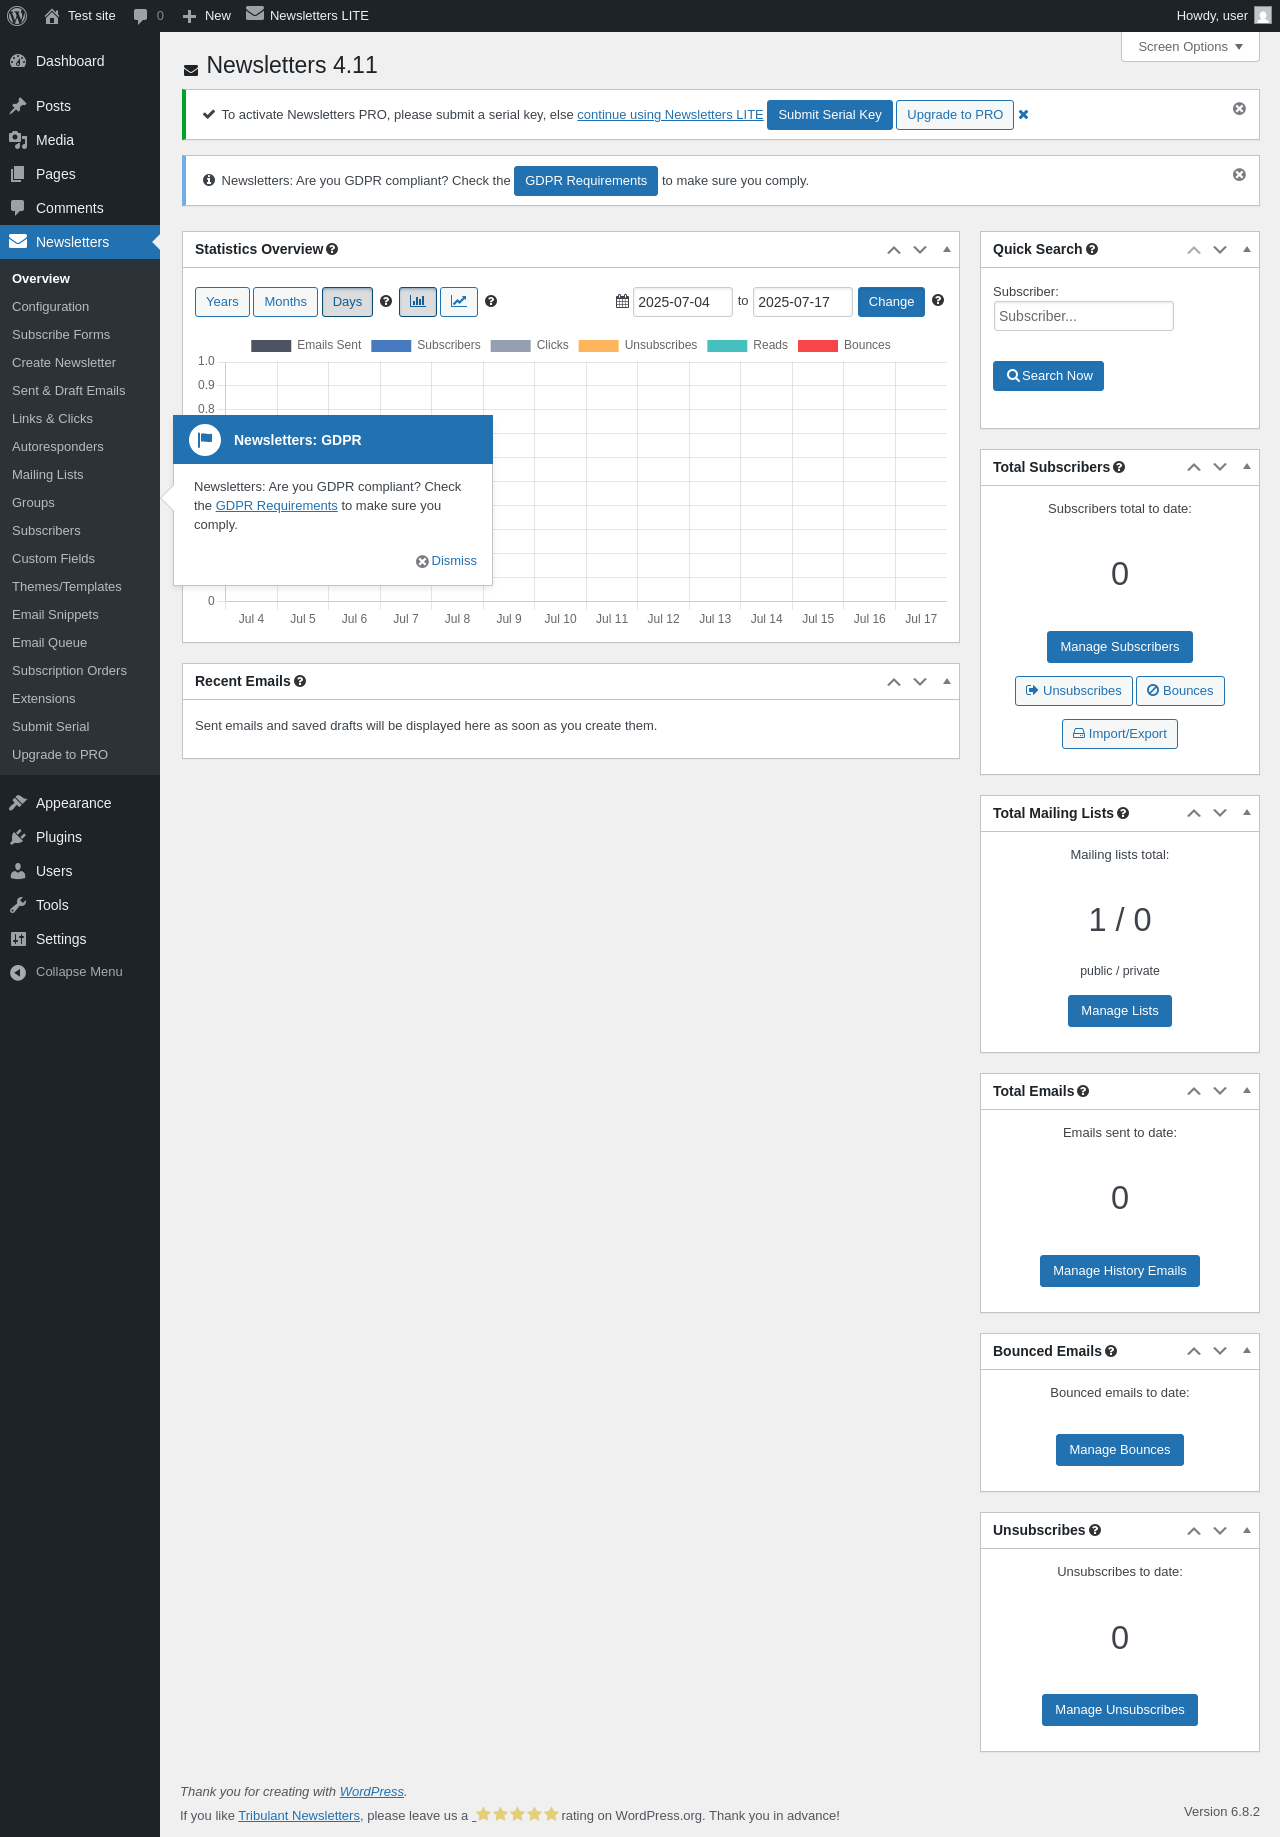Click the Submit Serial Key button
Image resolution: width=1280 pixels, height=1837 pixels.
click(830, 115)
